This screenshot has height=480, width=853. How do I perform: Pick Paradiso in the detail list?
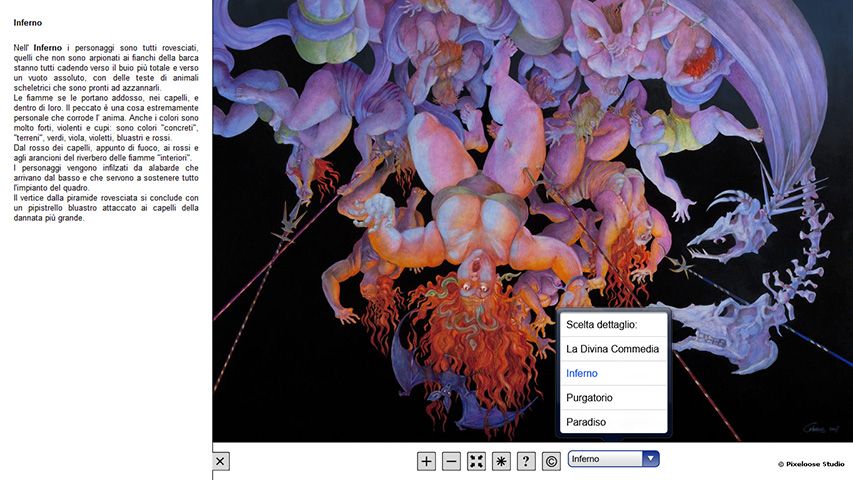[613, 422]
